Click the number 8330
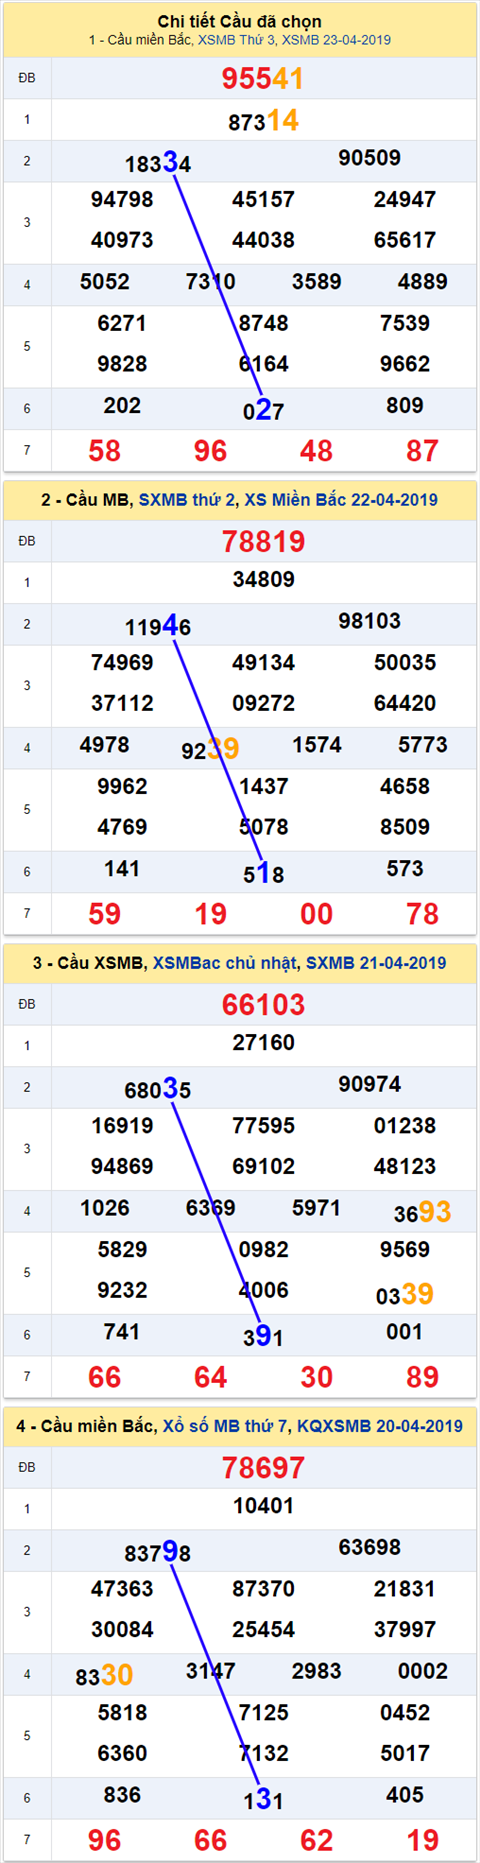Viewport: 480px width, 1863px height. [x=105, y=1675]
